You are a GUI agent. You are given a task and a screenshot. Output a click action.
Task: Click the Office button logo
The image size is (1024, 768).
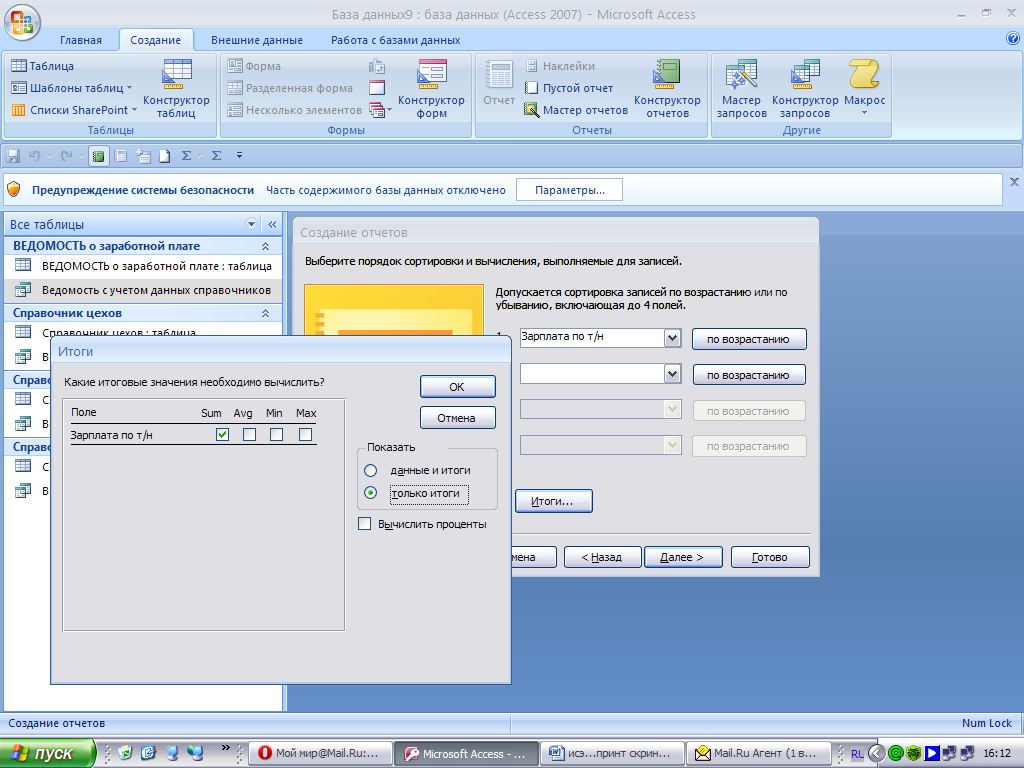click(22, 23)
